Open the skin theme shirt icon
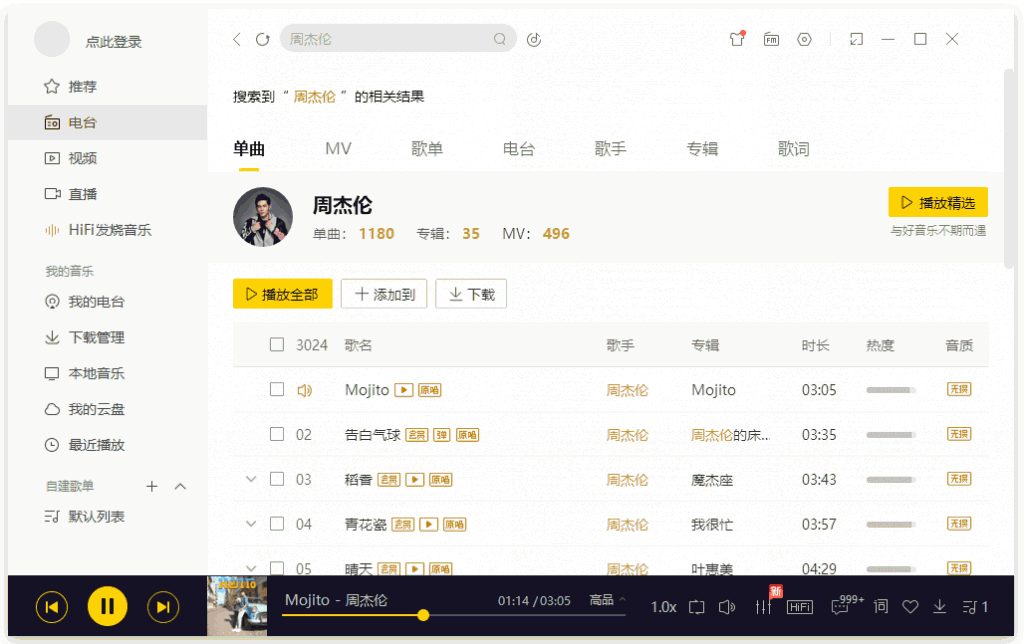1024x644 pixels. point(737,39)
